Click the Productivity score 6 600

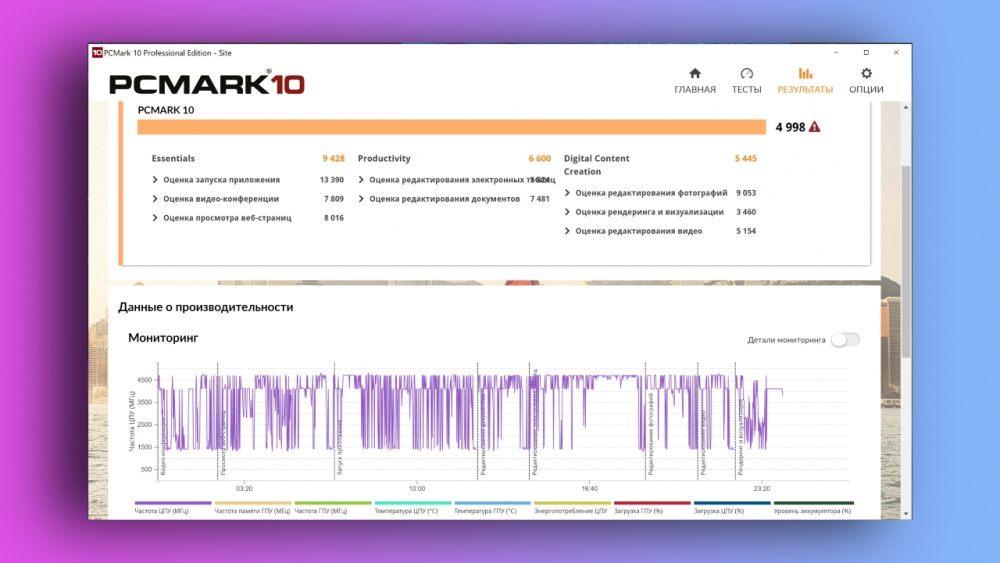point(539,158)
